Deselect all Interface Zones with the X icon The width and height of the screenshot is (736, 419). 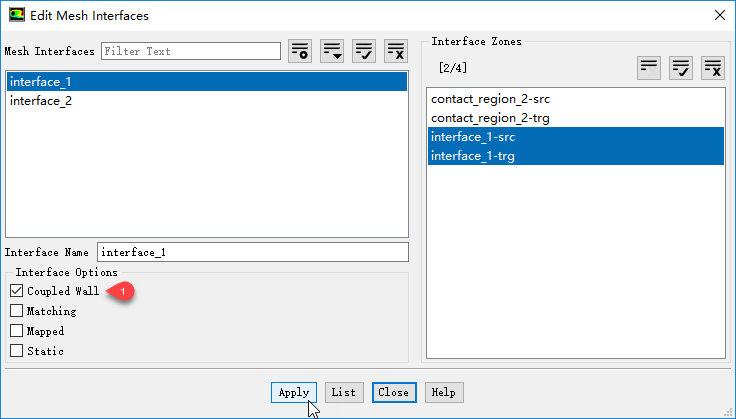tap(713, 68)
